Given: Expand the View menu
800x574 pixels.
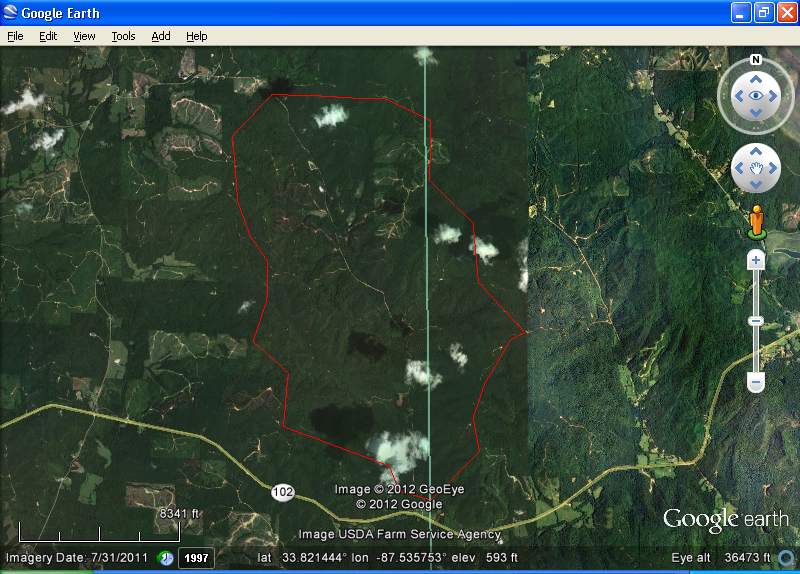Looking at the screenshot, I should (84, 36).
